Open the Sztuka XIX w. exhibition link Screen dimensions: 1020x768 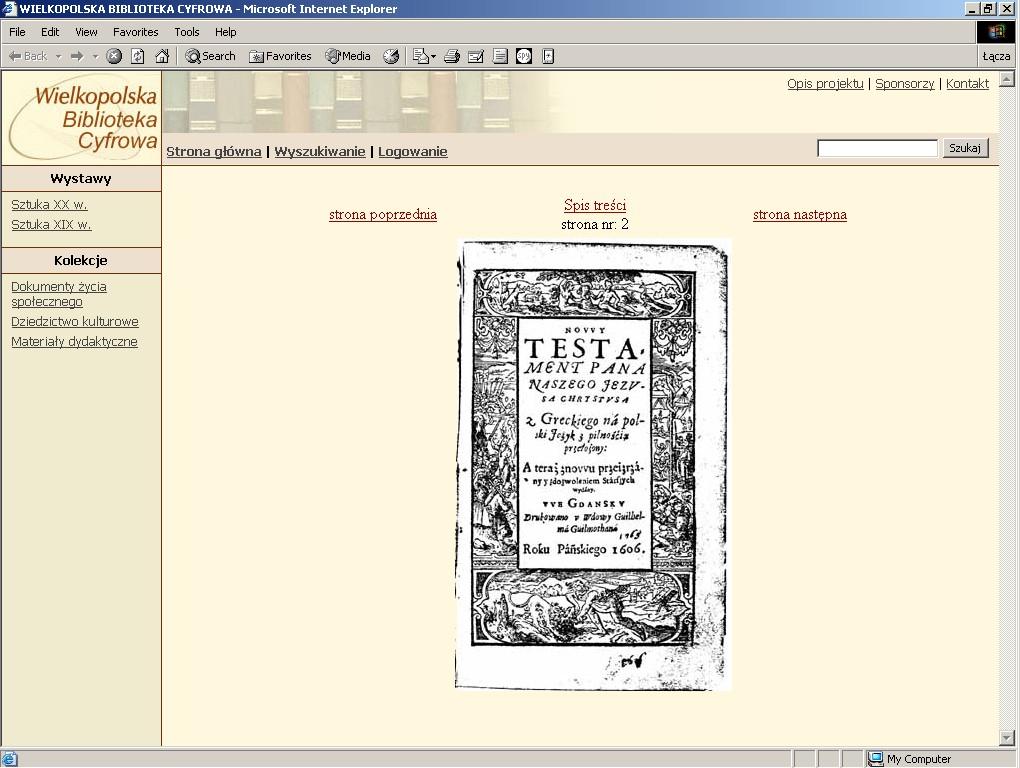click(x=51, y=225)
